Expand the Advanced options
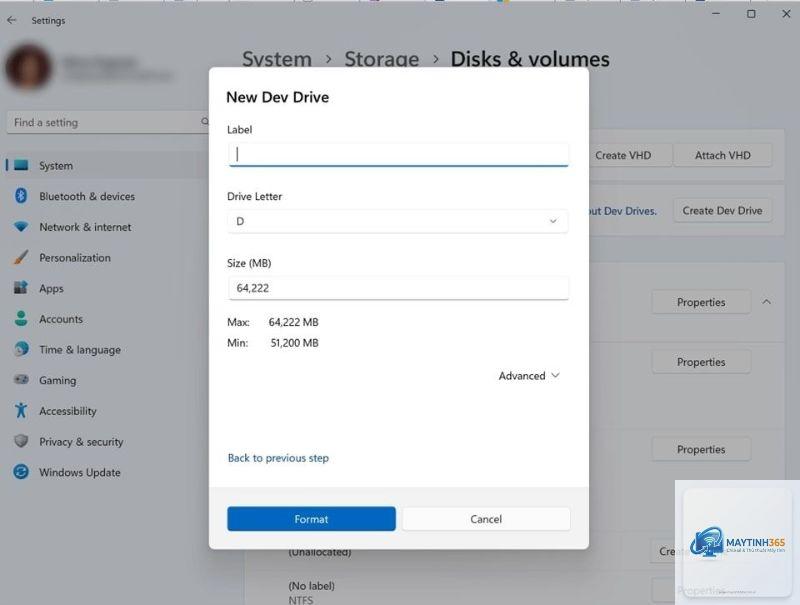The image size is (800, 605). coord(529,376)
